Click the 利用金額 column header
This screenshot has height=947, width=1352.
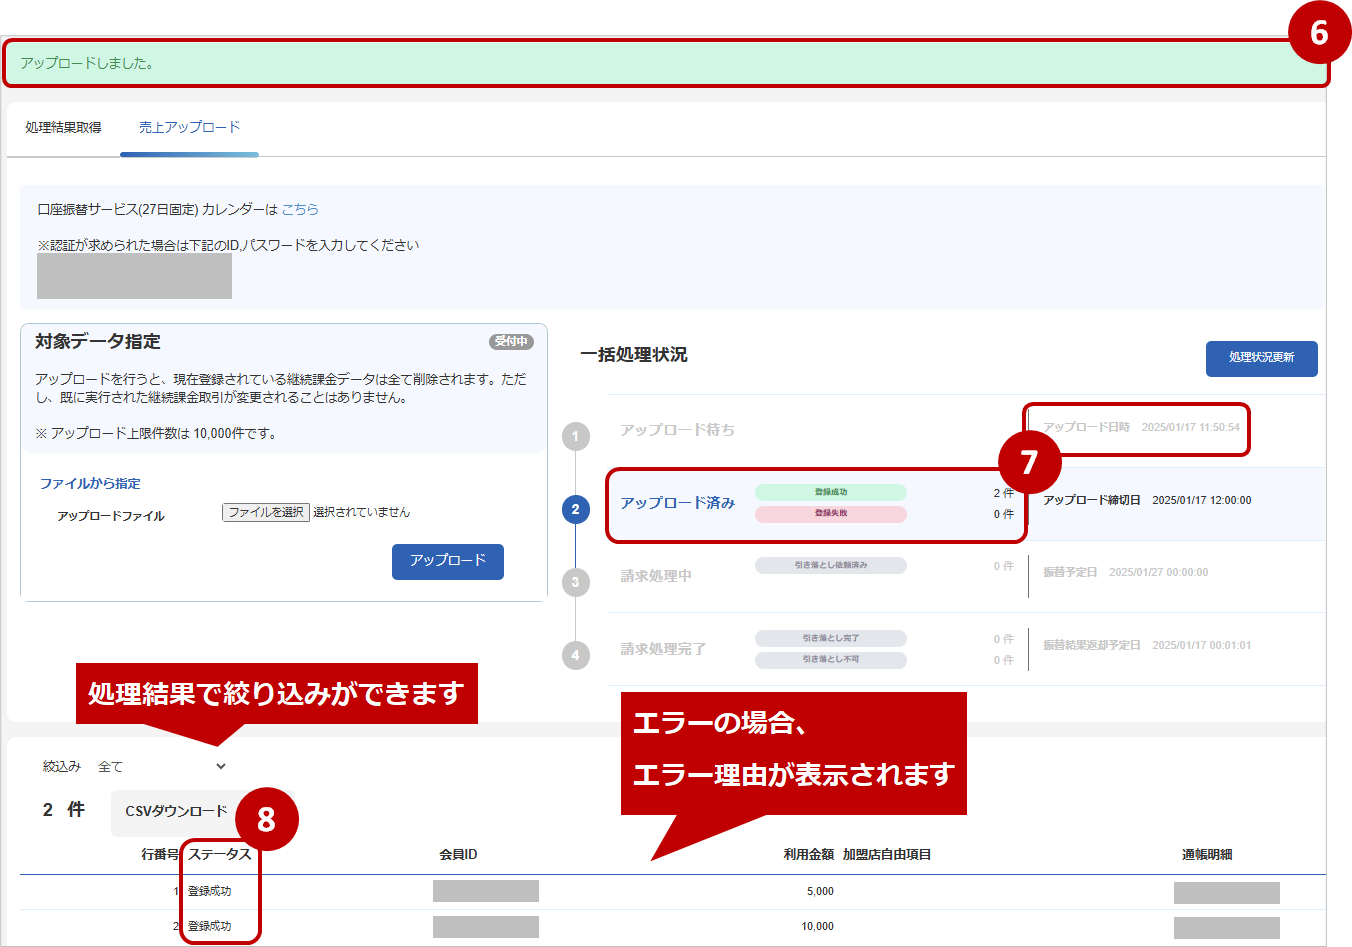[x=808, y=854]
